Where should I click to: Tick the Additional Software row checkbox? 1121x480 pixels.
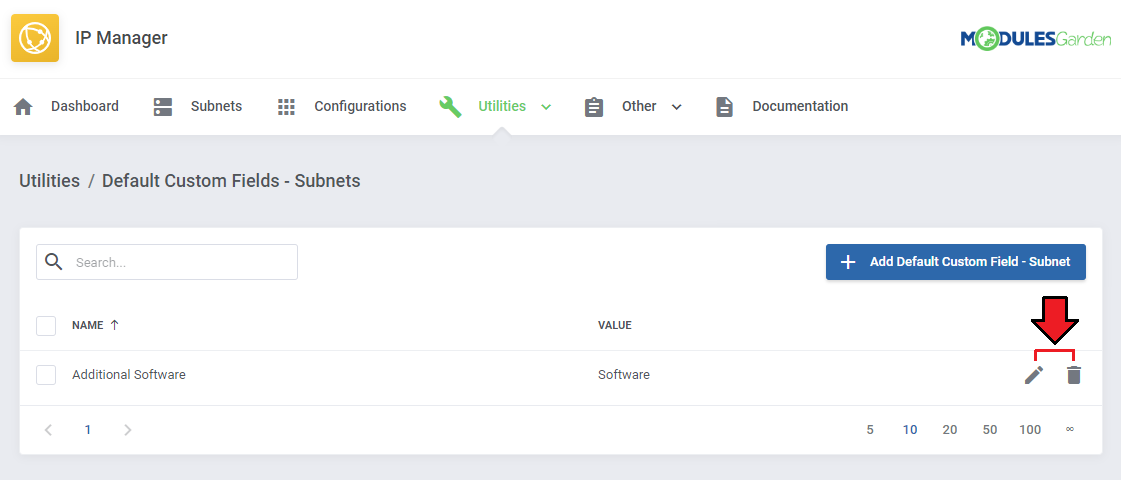pos(46,375)
